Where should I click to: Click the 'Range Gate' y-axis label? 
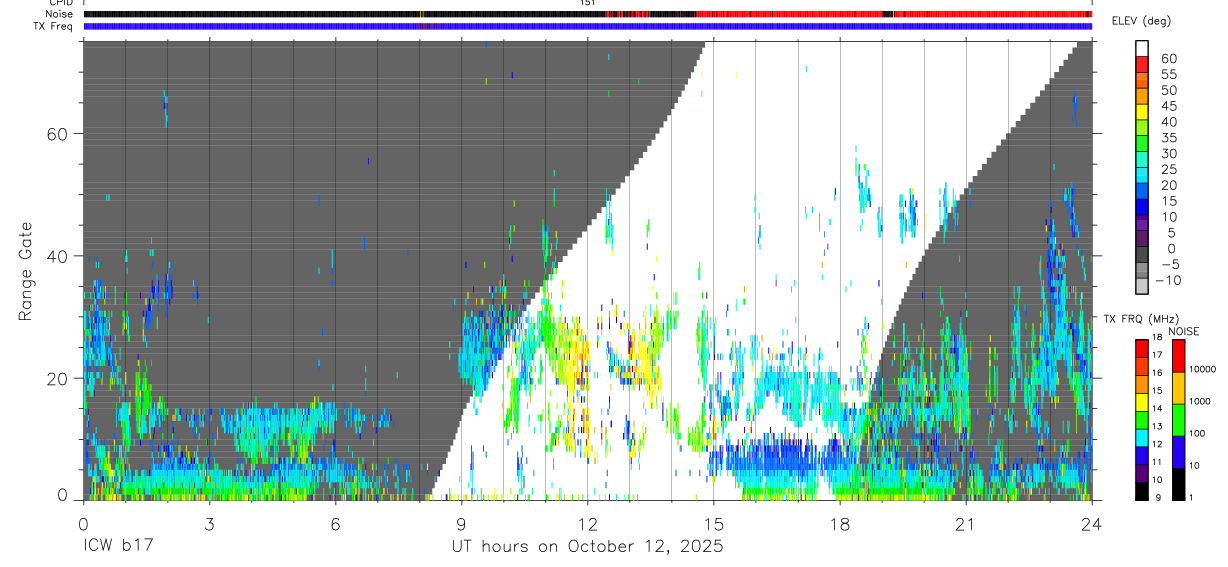(26, 271)
